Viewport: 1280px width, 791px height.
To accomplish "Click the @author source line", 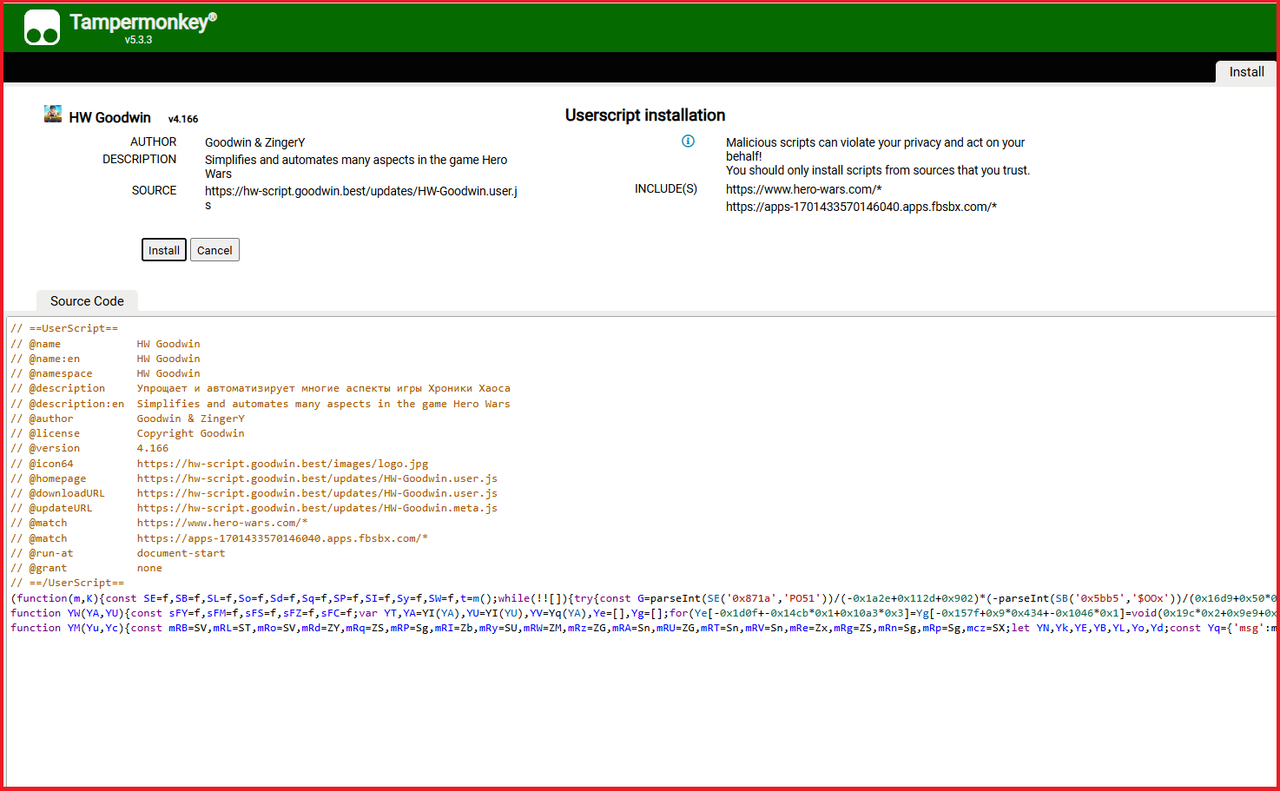I will (x=127, y=418).
